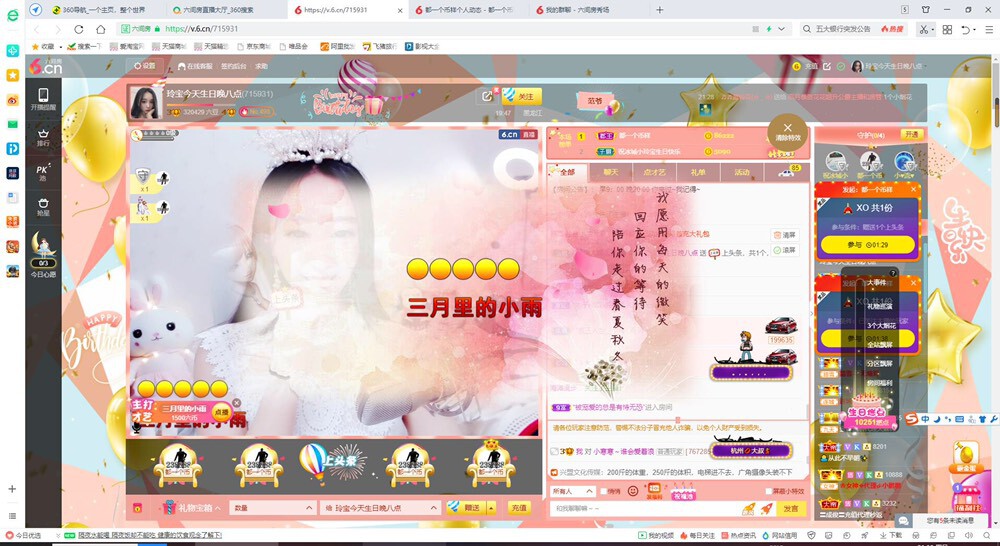Switch to the 活动 tab
The width and height of the screenshot is (1000, 546).
tap(742, 172)
